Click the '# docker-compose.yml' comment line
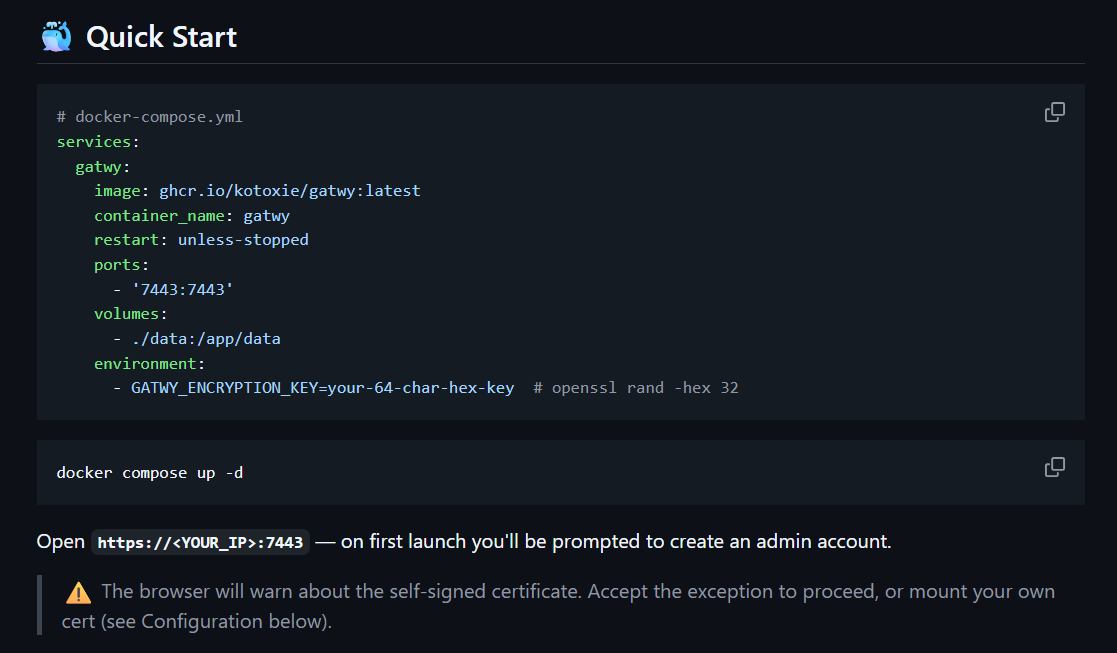The width and height of the screenshot is (1117, 653). point(150,116)
